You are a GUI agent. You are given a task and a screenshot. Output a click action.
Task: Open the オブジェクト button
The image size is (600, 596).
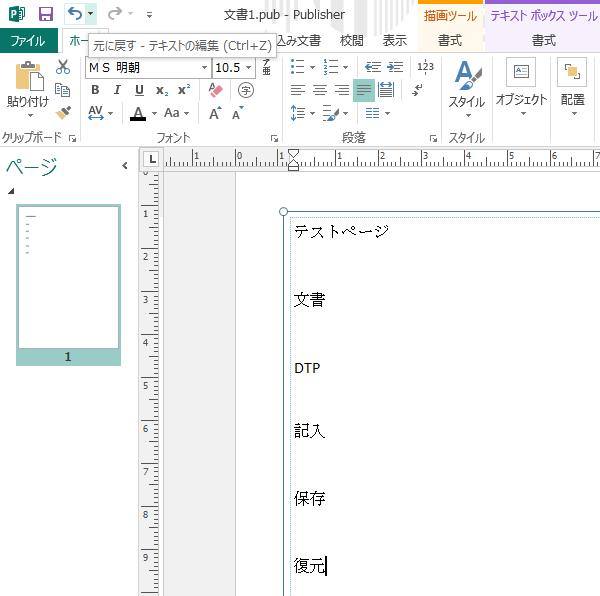pos(521,88)
